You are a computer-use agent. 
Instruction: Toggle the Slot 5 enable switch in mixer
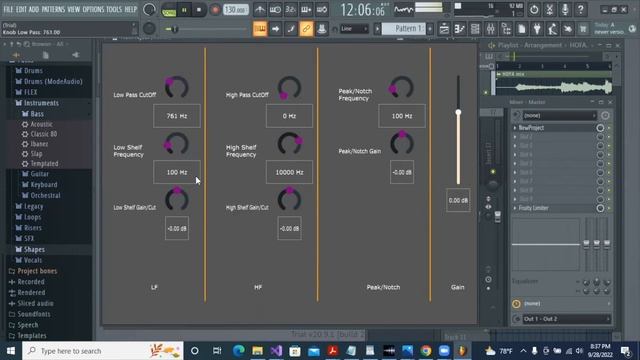coord(600,164)
